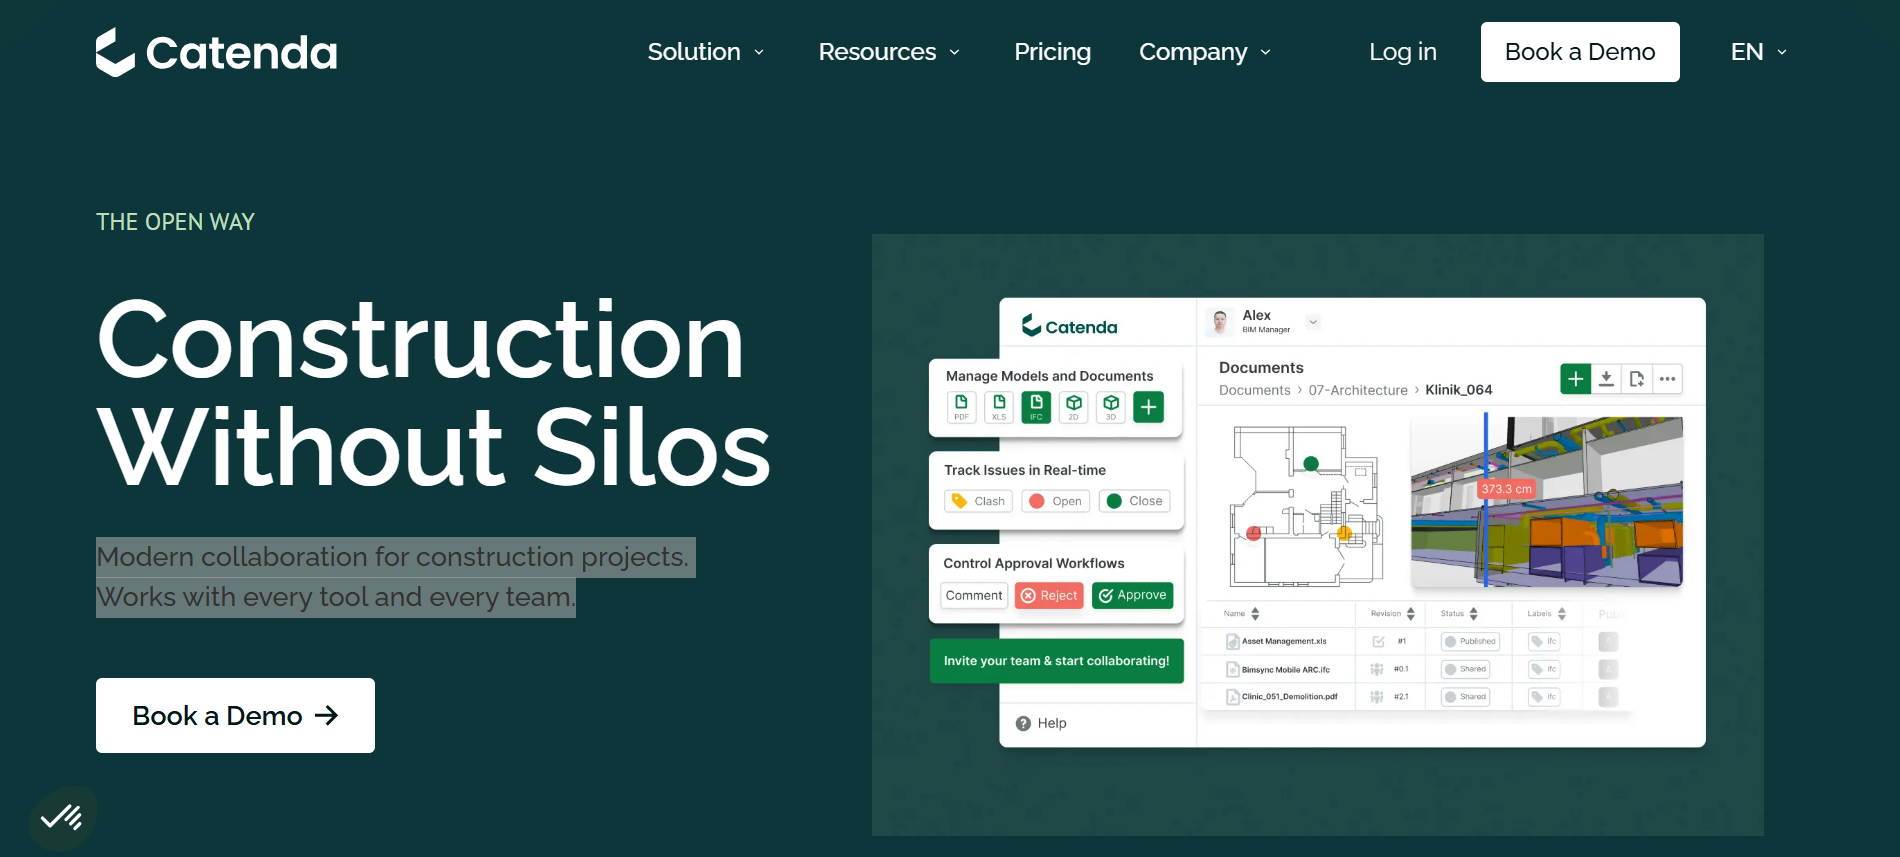1900x857 pixels.
Task: Click the Shared status of Bimsync Mobile ARC.ifc
Action: [x=1465, y=669]
